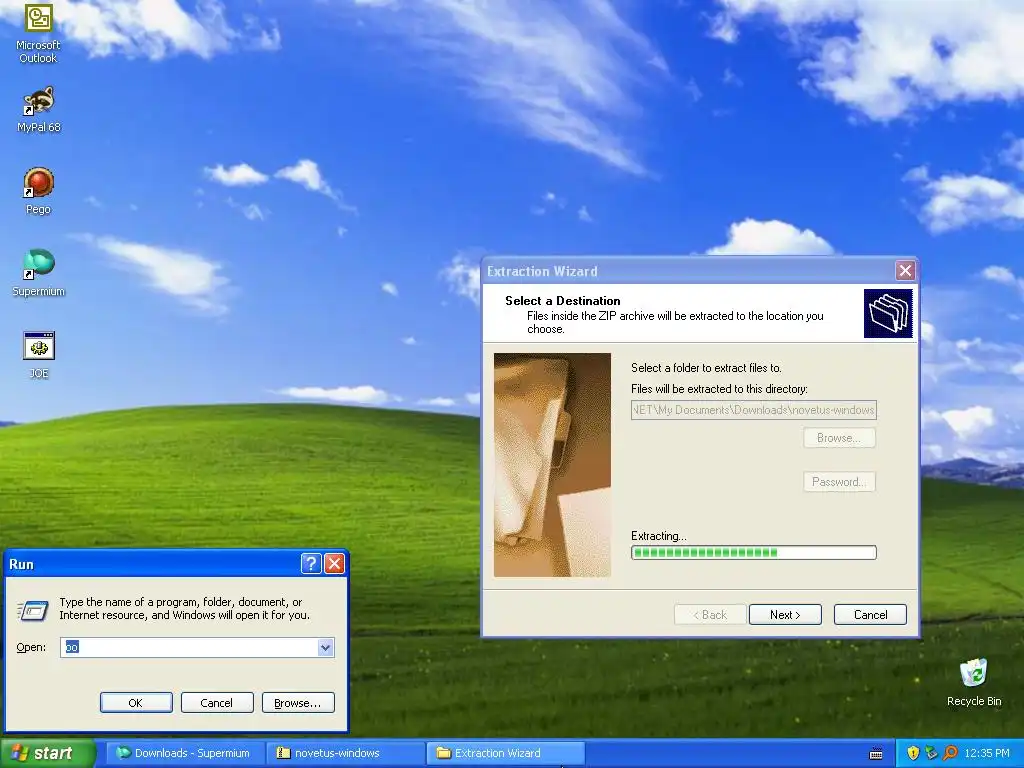Click the on-screen keyboard taskbar icon
Screen dimensions: 1024x768
[x=876, y=754]
